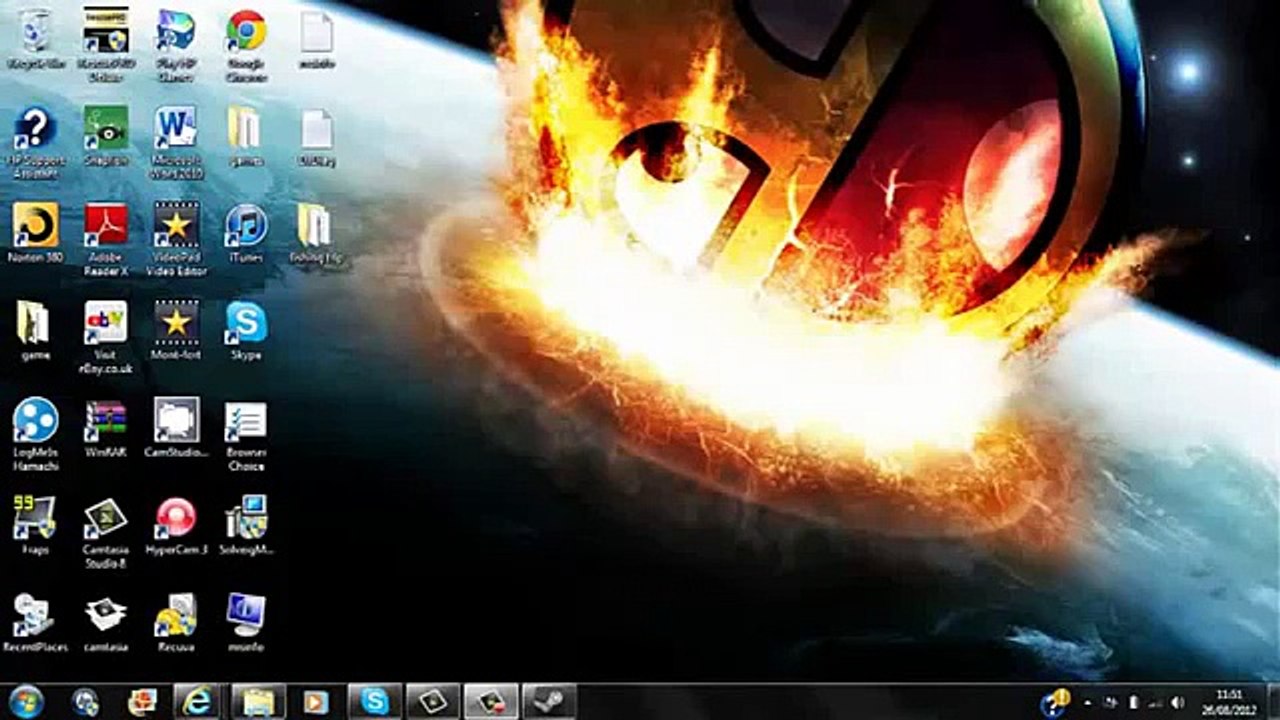Open the Visit eBay.co.uk shortcut
1280x720 pixels.
(106, 337)
